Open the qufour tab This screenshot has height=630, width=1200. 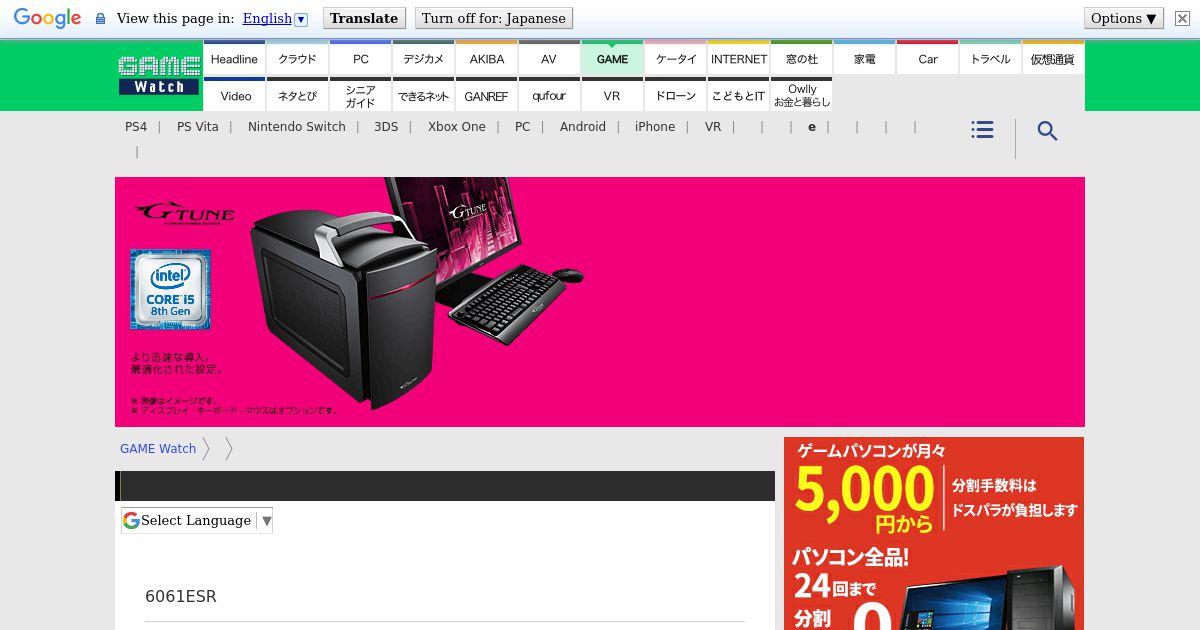(x=549, y=95)
